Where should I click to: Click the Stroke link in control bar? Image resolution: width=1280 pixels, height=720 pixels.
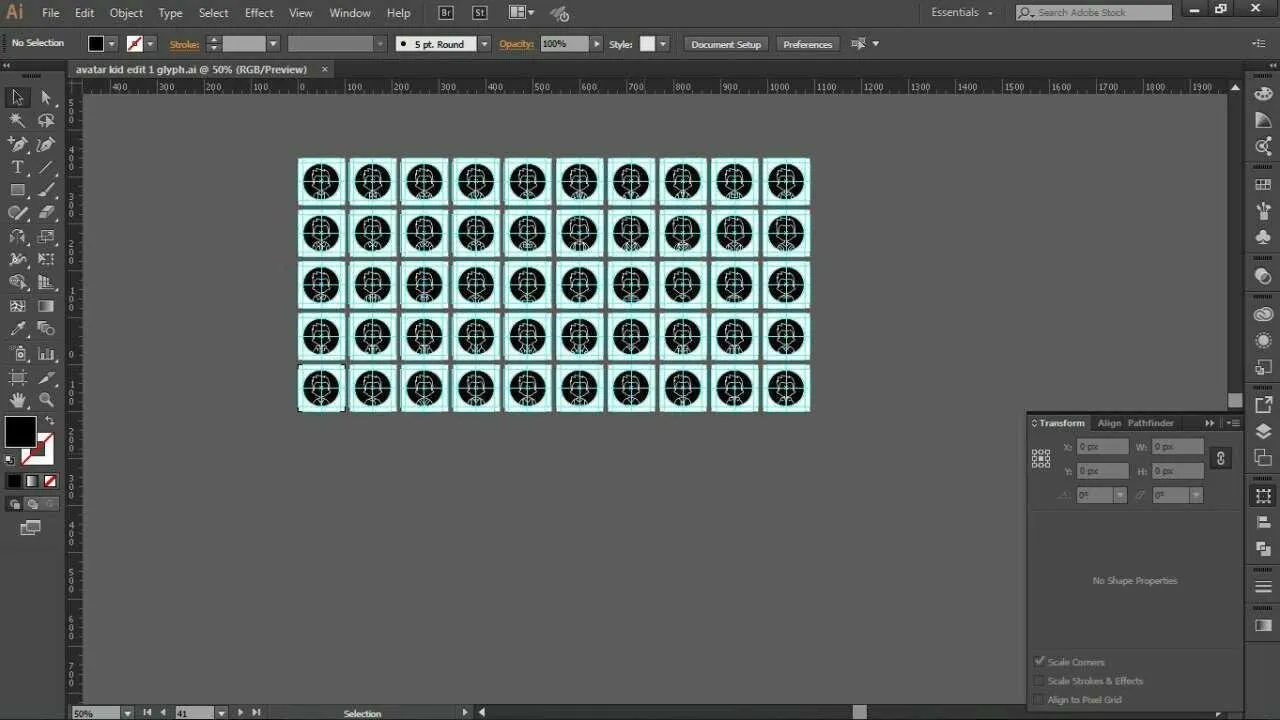pos(184,44)
